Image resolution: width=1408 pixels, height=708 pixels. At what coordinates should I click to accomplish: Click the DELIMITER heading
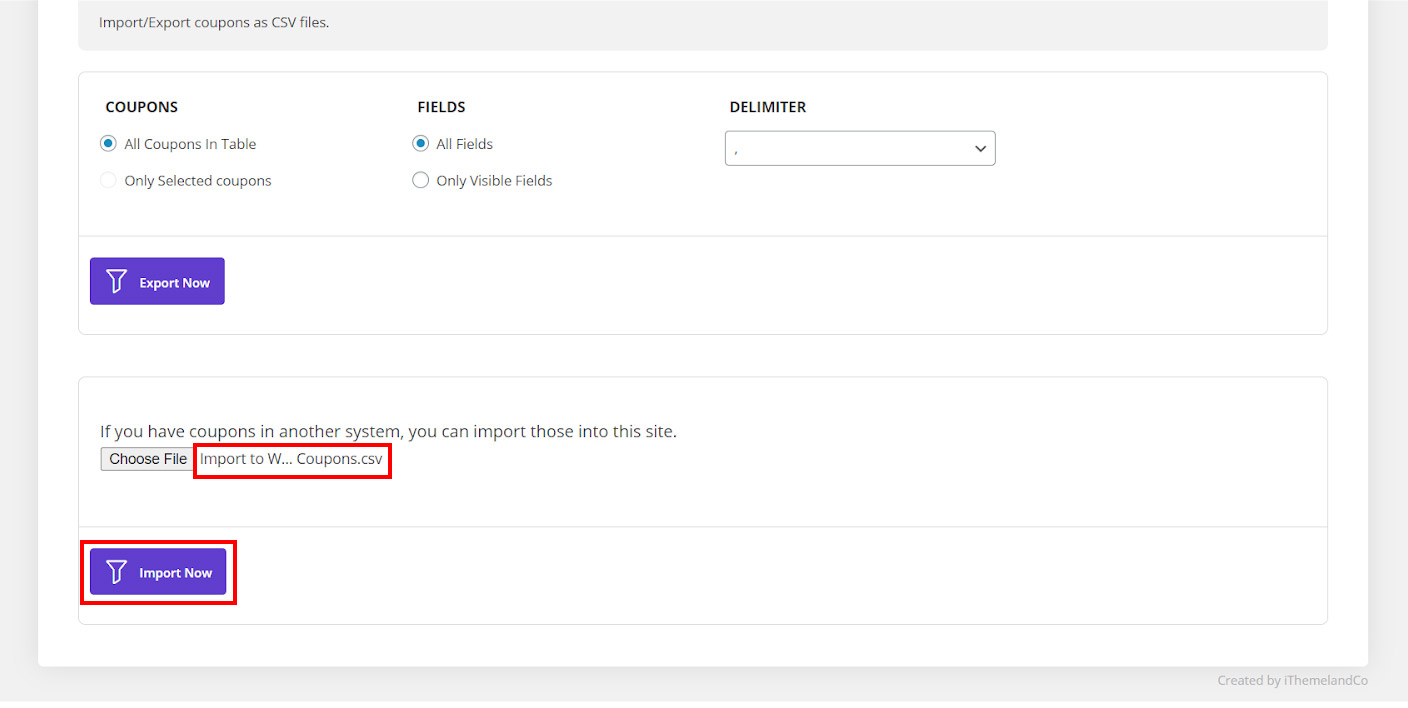pos(768,107)
